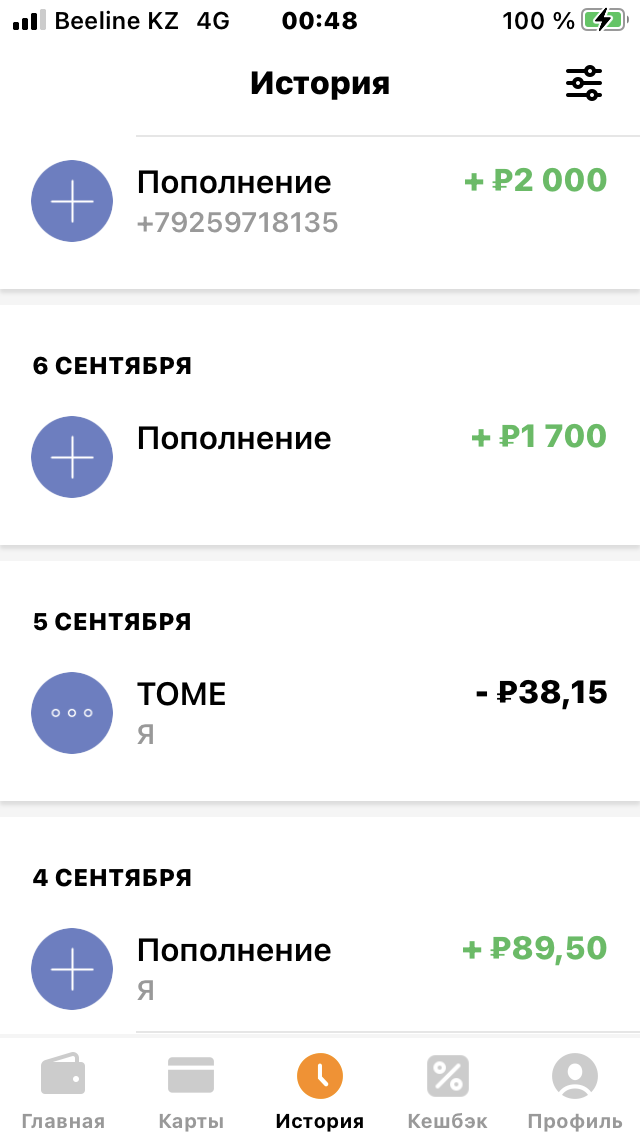Tap the three-dots icon next to TOME
The height and width of the screenshot is (1136, 640).
[x=72, y=713]
